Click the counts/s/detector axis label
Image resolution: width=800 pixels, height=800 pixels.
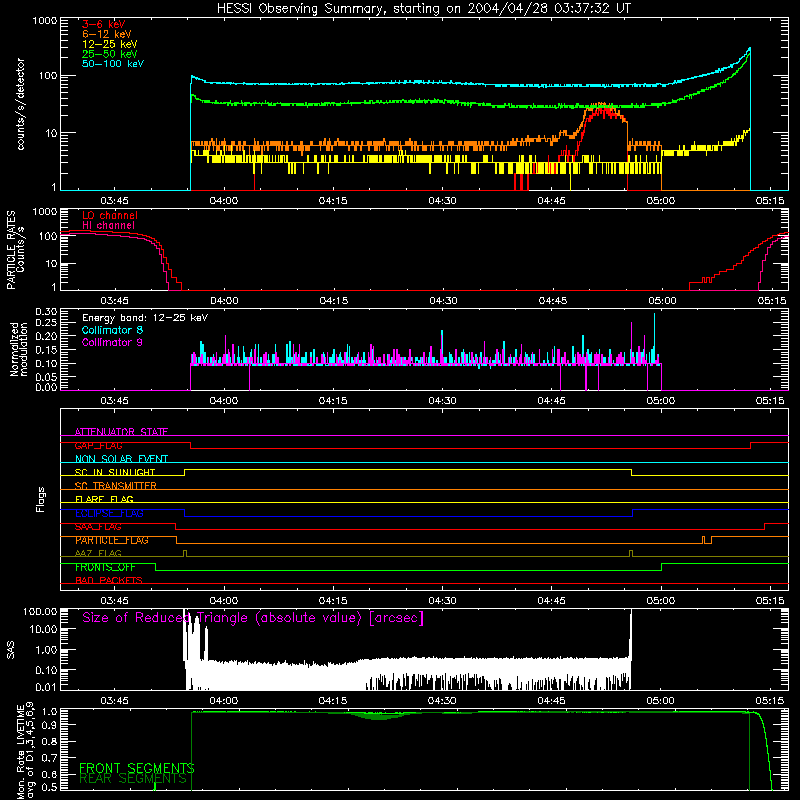point(21,104)
